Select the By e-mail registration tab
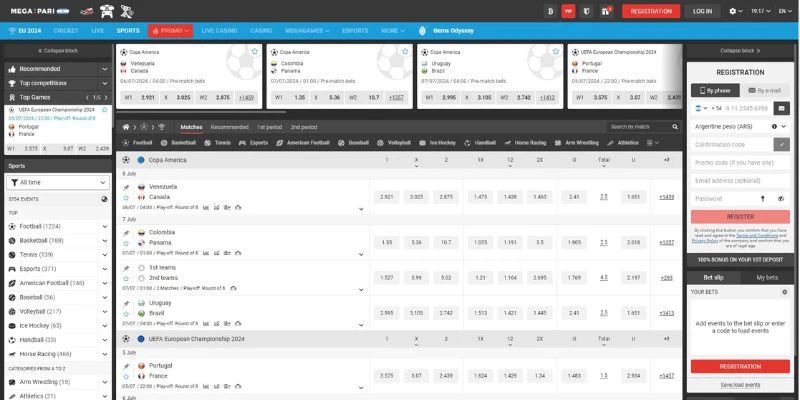 click(764, 90)
